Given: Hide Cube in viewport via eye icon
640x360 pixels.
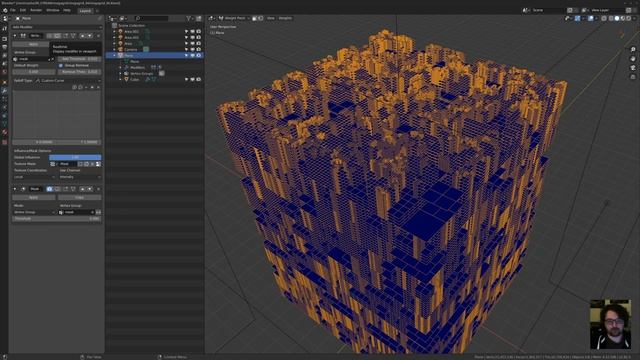Looking at the screenshot, I should tap(193, 80).
